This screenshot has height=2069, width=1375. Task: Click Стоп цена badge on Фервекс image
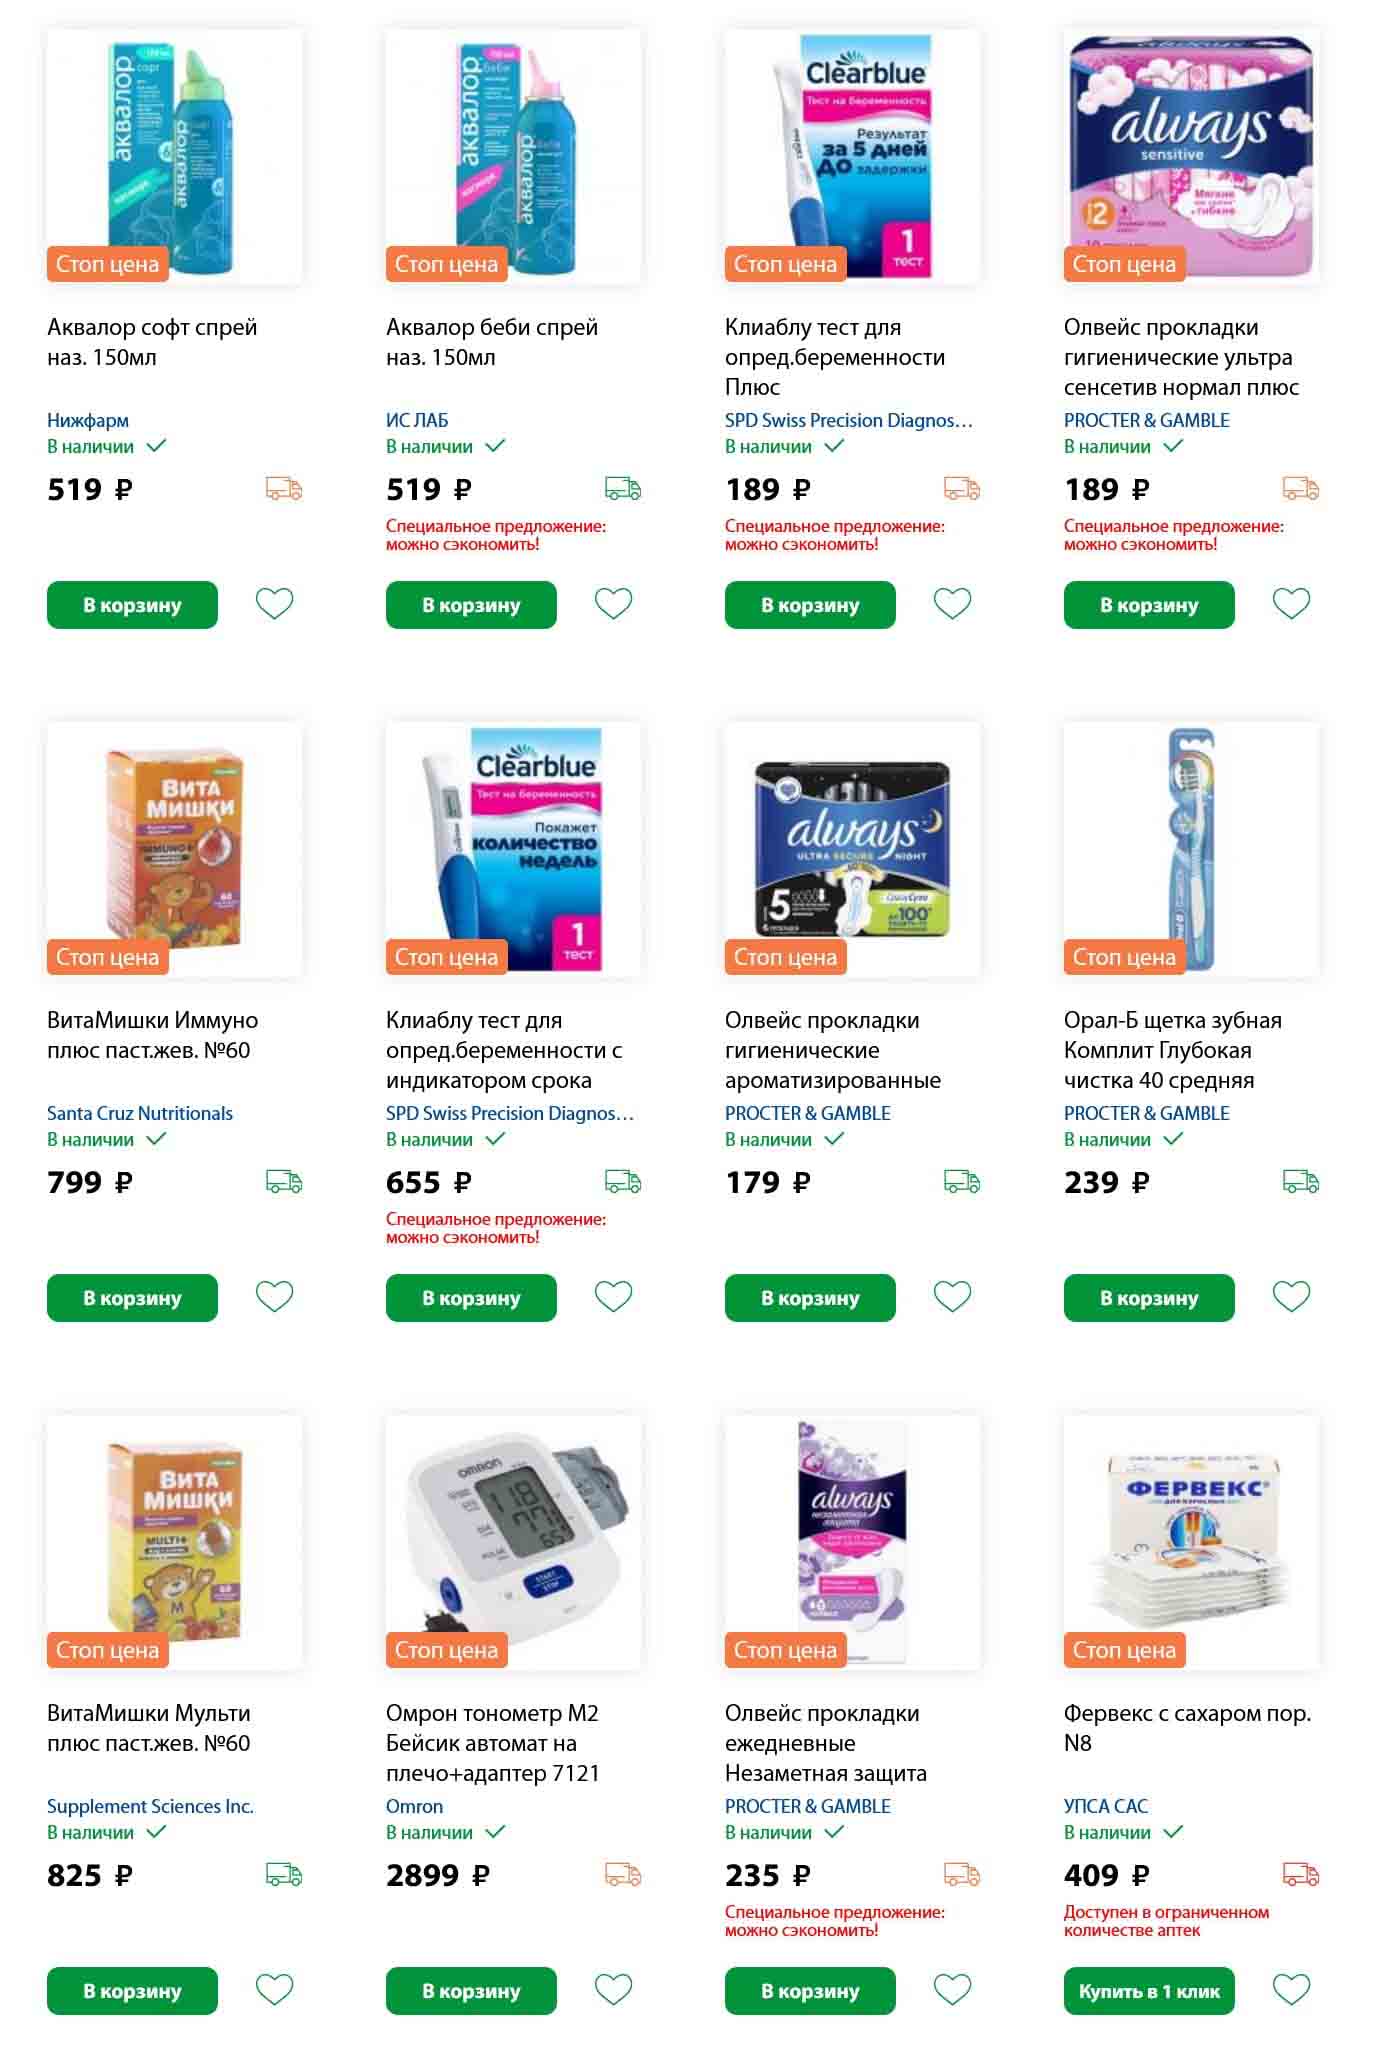[x=1124, y=1650]
